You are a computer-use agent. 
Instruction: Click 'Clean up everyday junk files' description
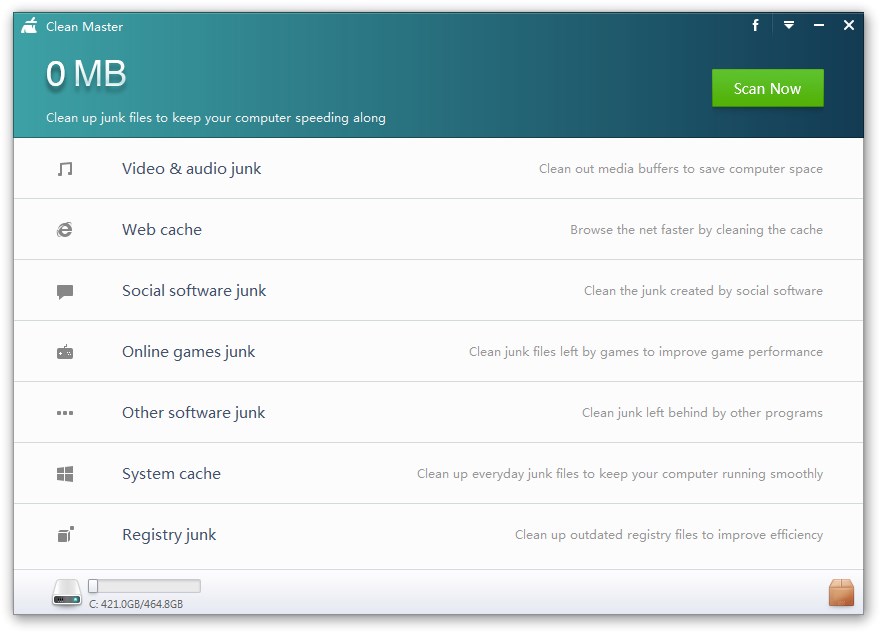tap(620, 474)
